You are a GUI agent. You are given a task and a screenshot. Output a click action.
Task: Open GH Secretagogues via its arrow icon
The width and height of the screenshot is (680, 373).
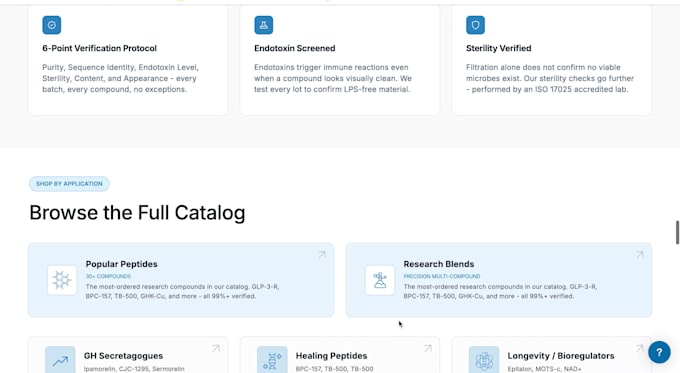pos(216,348)
